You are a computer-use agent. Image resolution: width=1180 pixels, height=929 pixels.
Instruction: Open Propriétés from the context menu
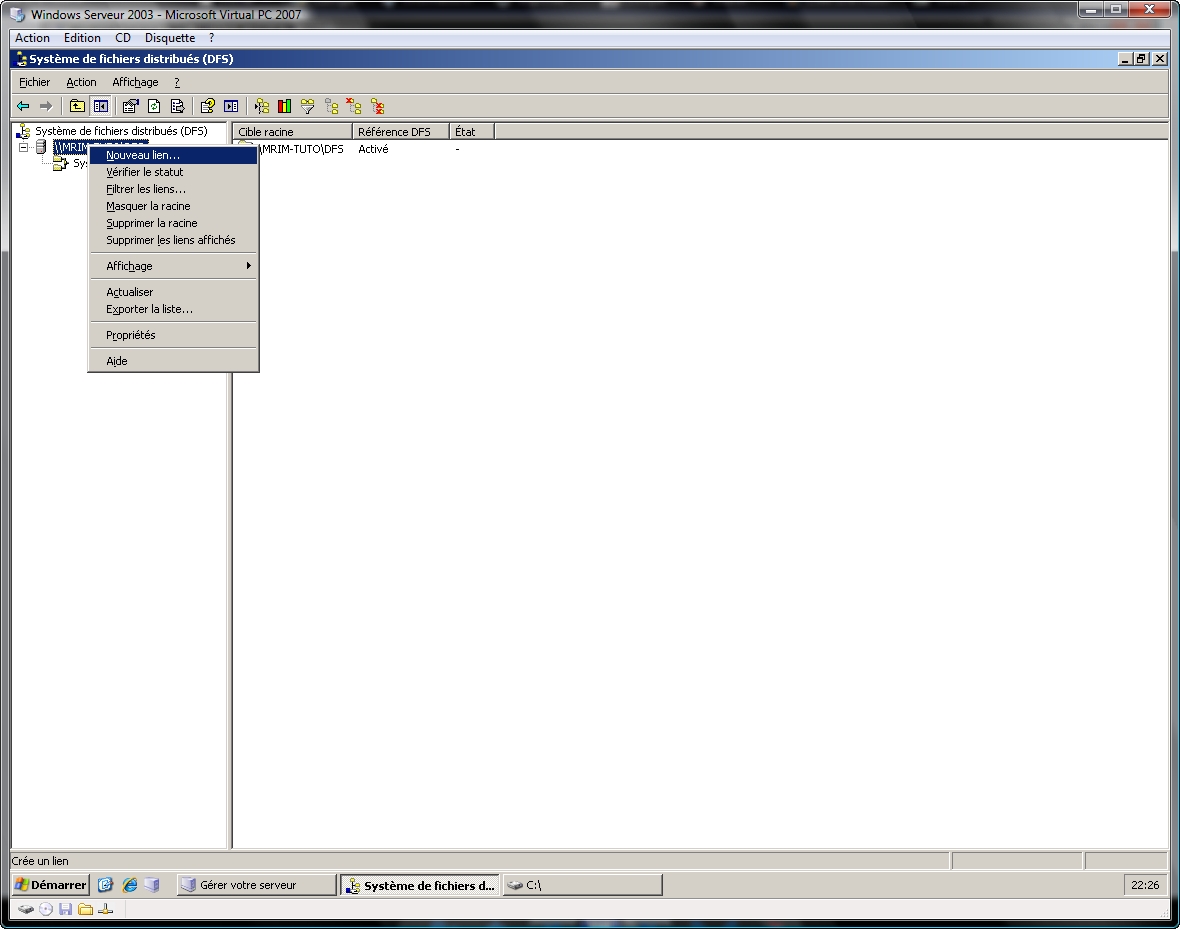tap(173, 335)
